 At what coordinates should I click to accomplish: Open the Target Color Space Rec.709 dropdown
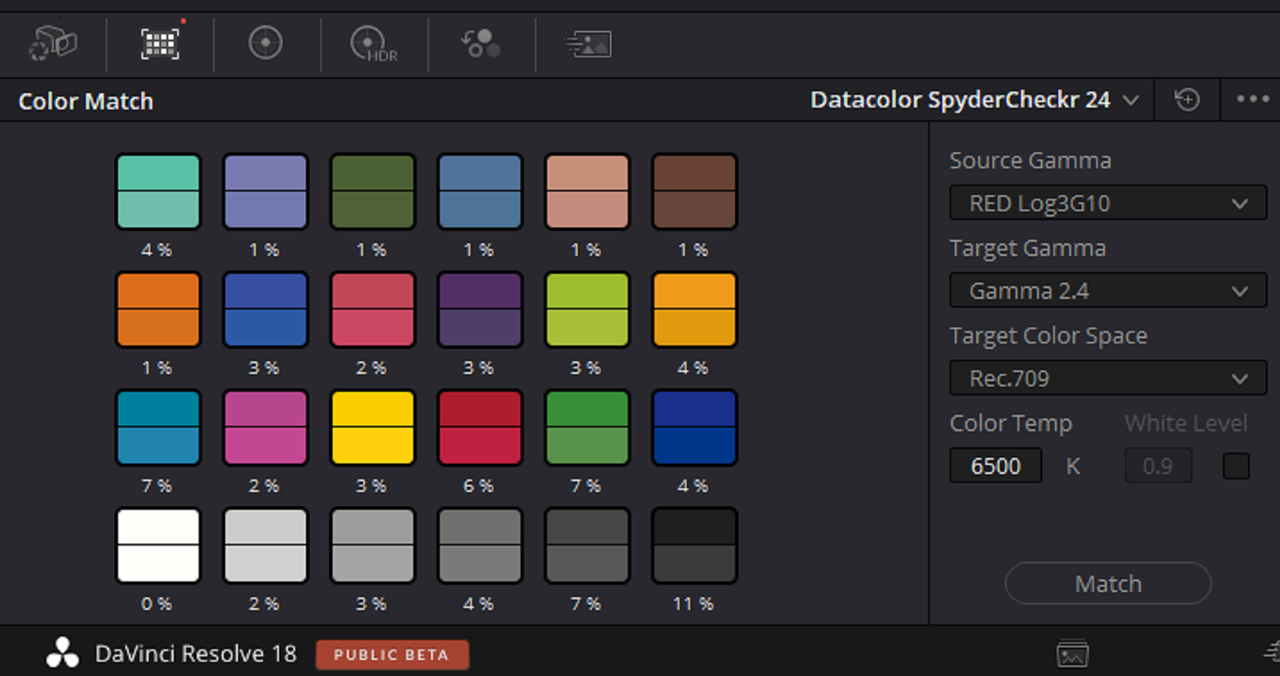[x=1108, y=379]
